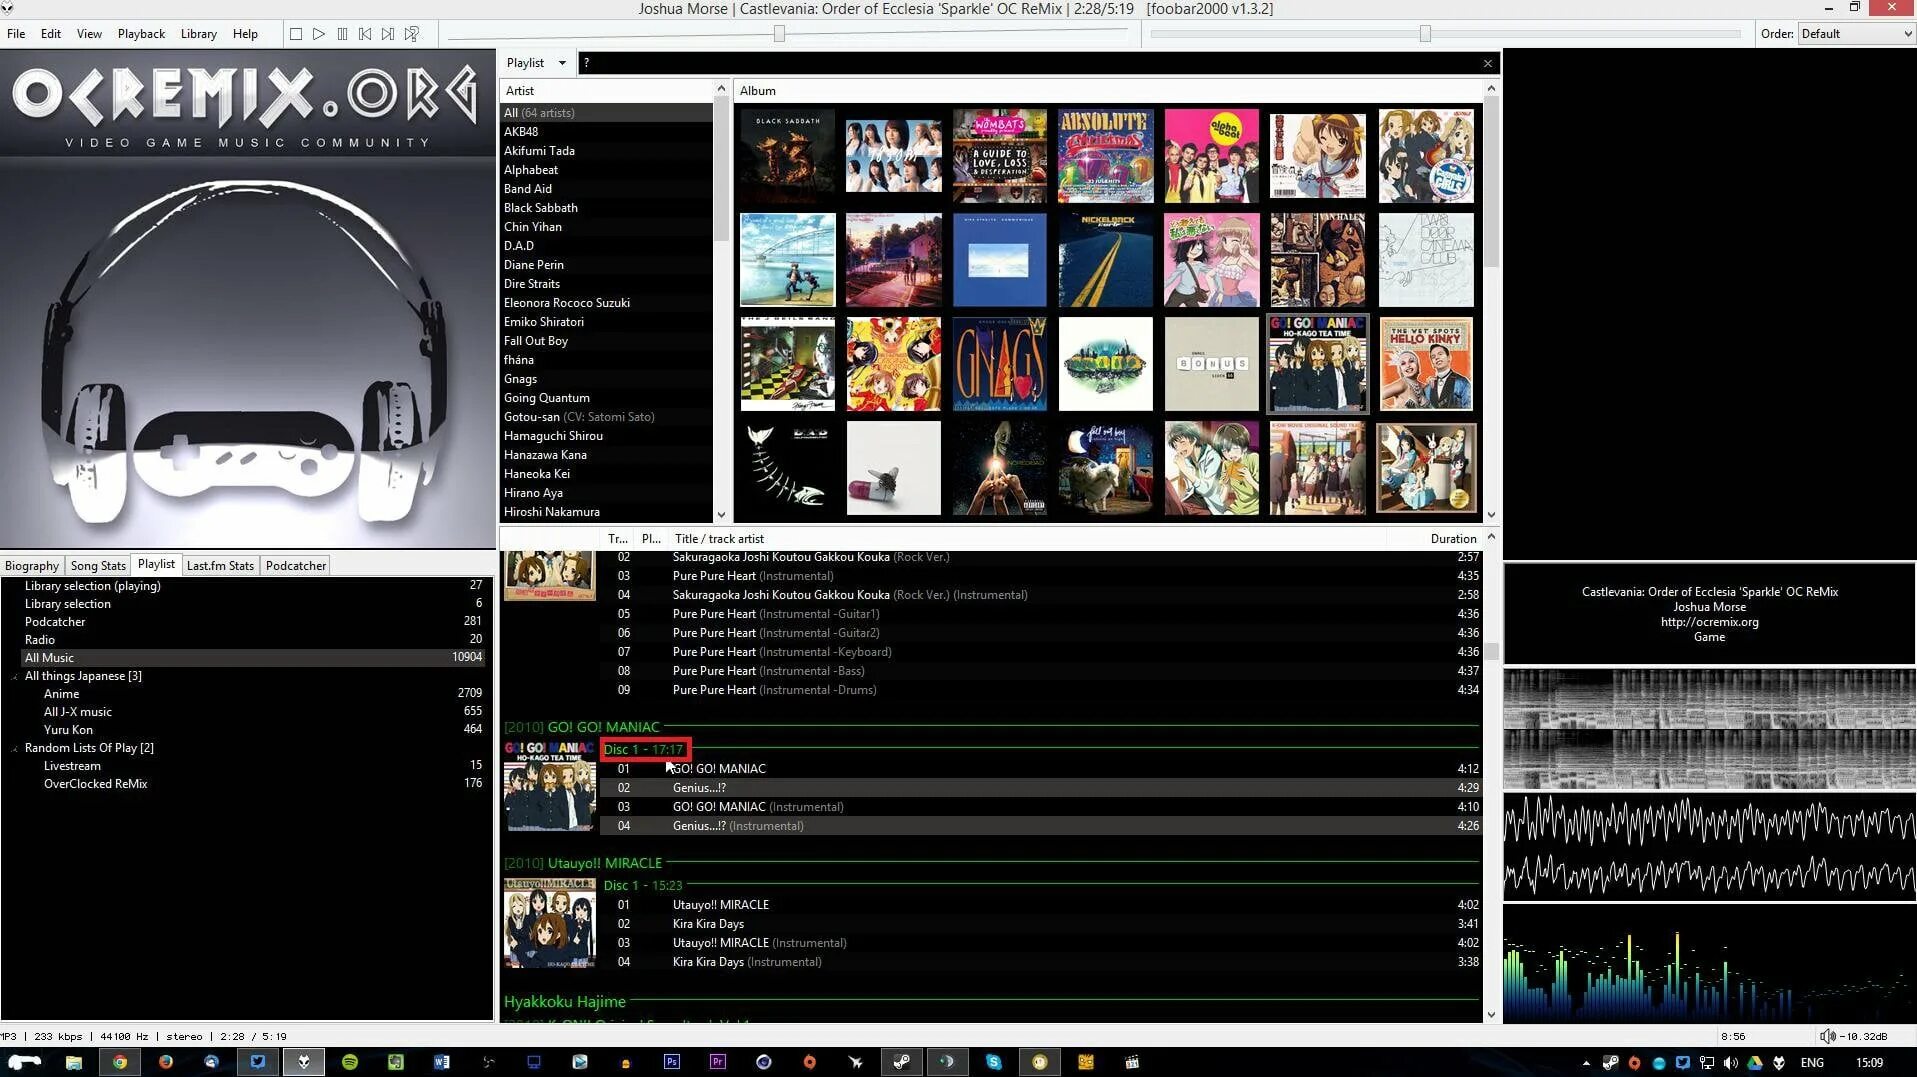Click the system tray volume icon
The height and width of the screenshot is (1077, 1917).
click(x=1731, y=1063)
